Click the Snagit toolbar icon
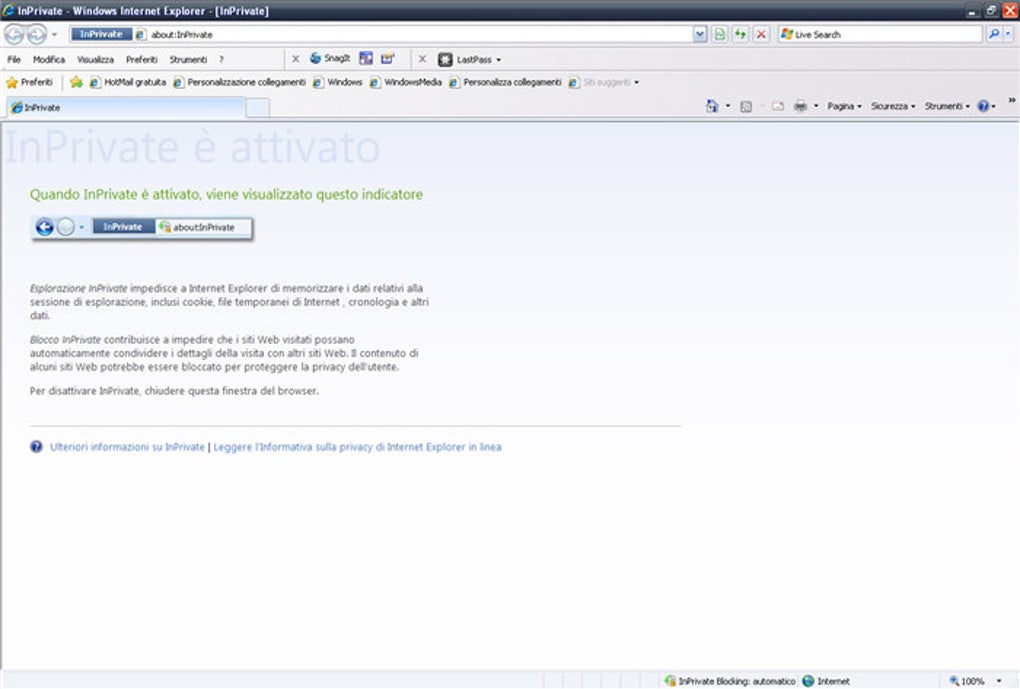The width and height of the screenshot is (1020, 689). tap(330, 59)
